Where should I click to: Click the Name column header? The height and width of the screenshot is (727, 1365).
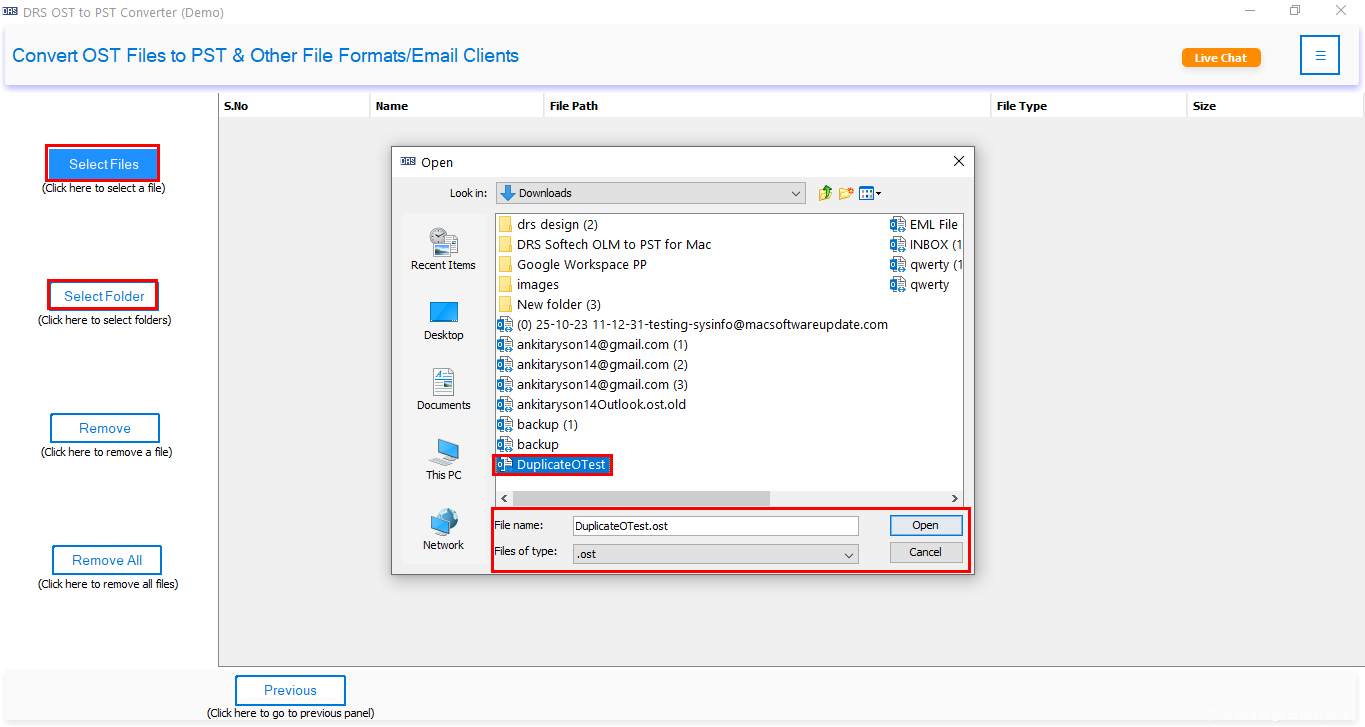(457, 106)
